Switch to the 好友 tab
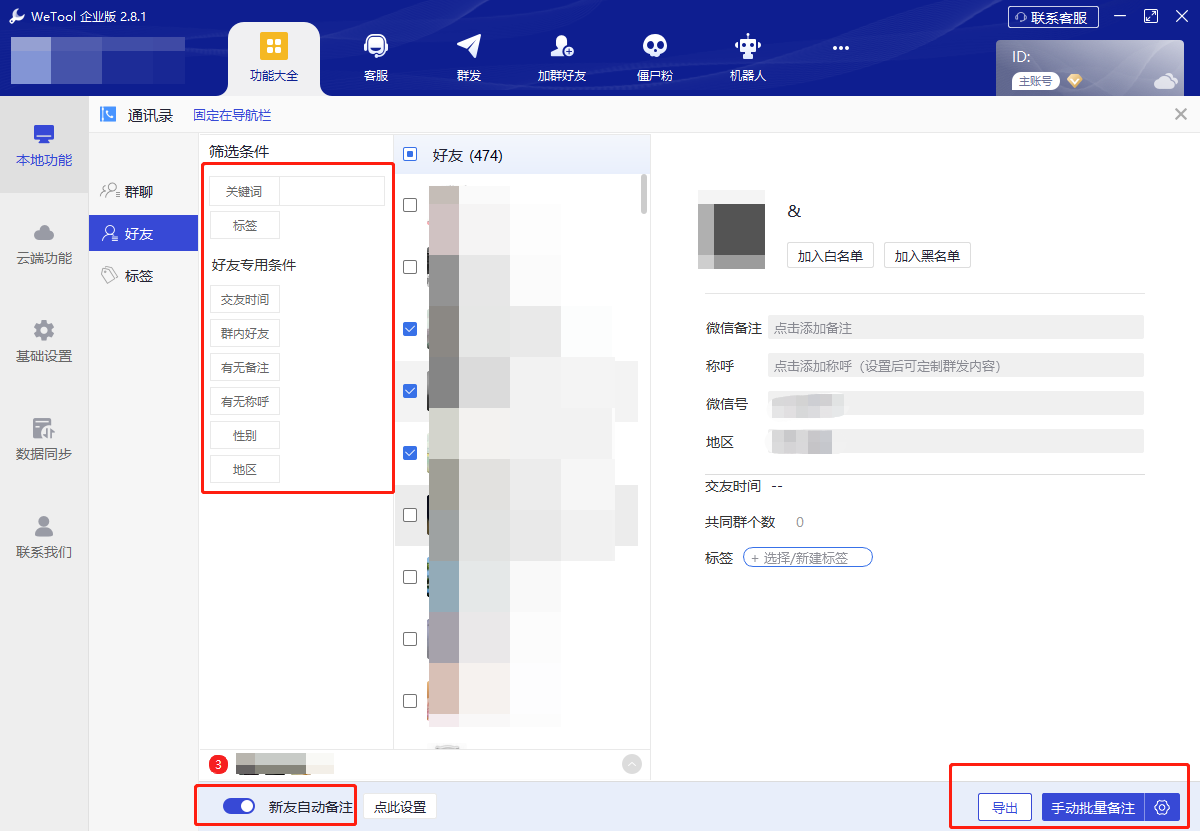Viewport: 1200px width, 831px height. [x=143, y=233]
